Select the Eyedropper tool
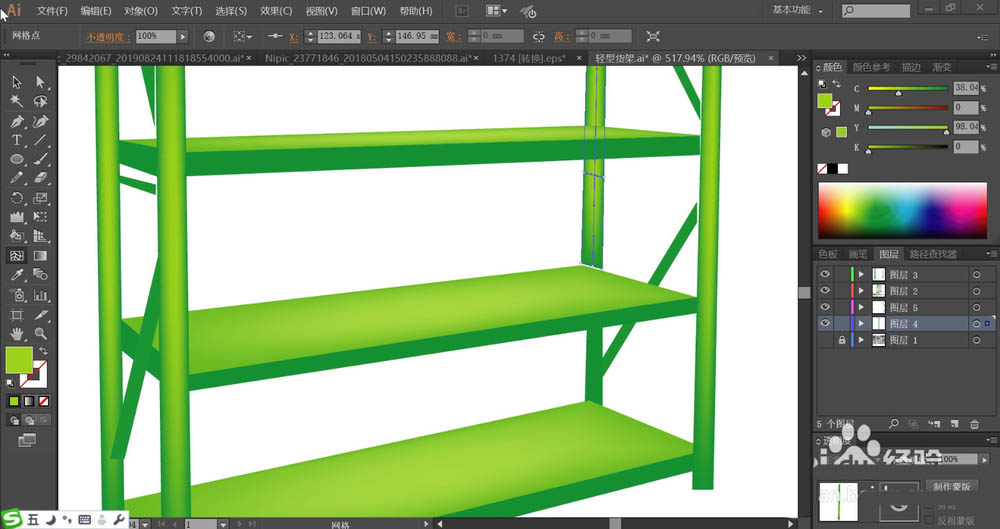 click(17, 275)
